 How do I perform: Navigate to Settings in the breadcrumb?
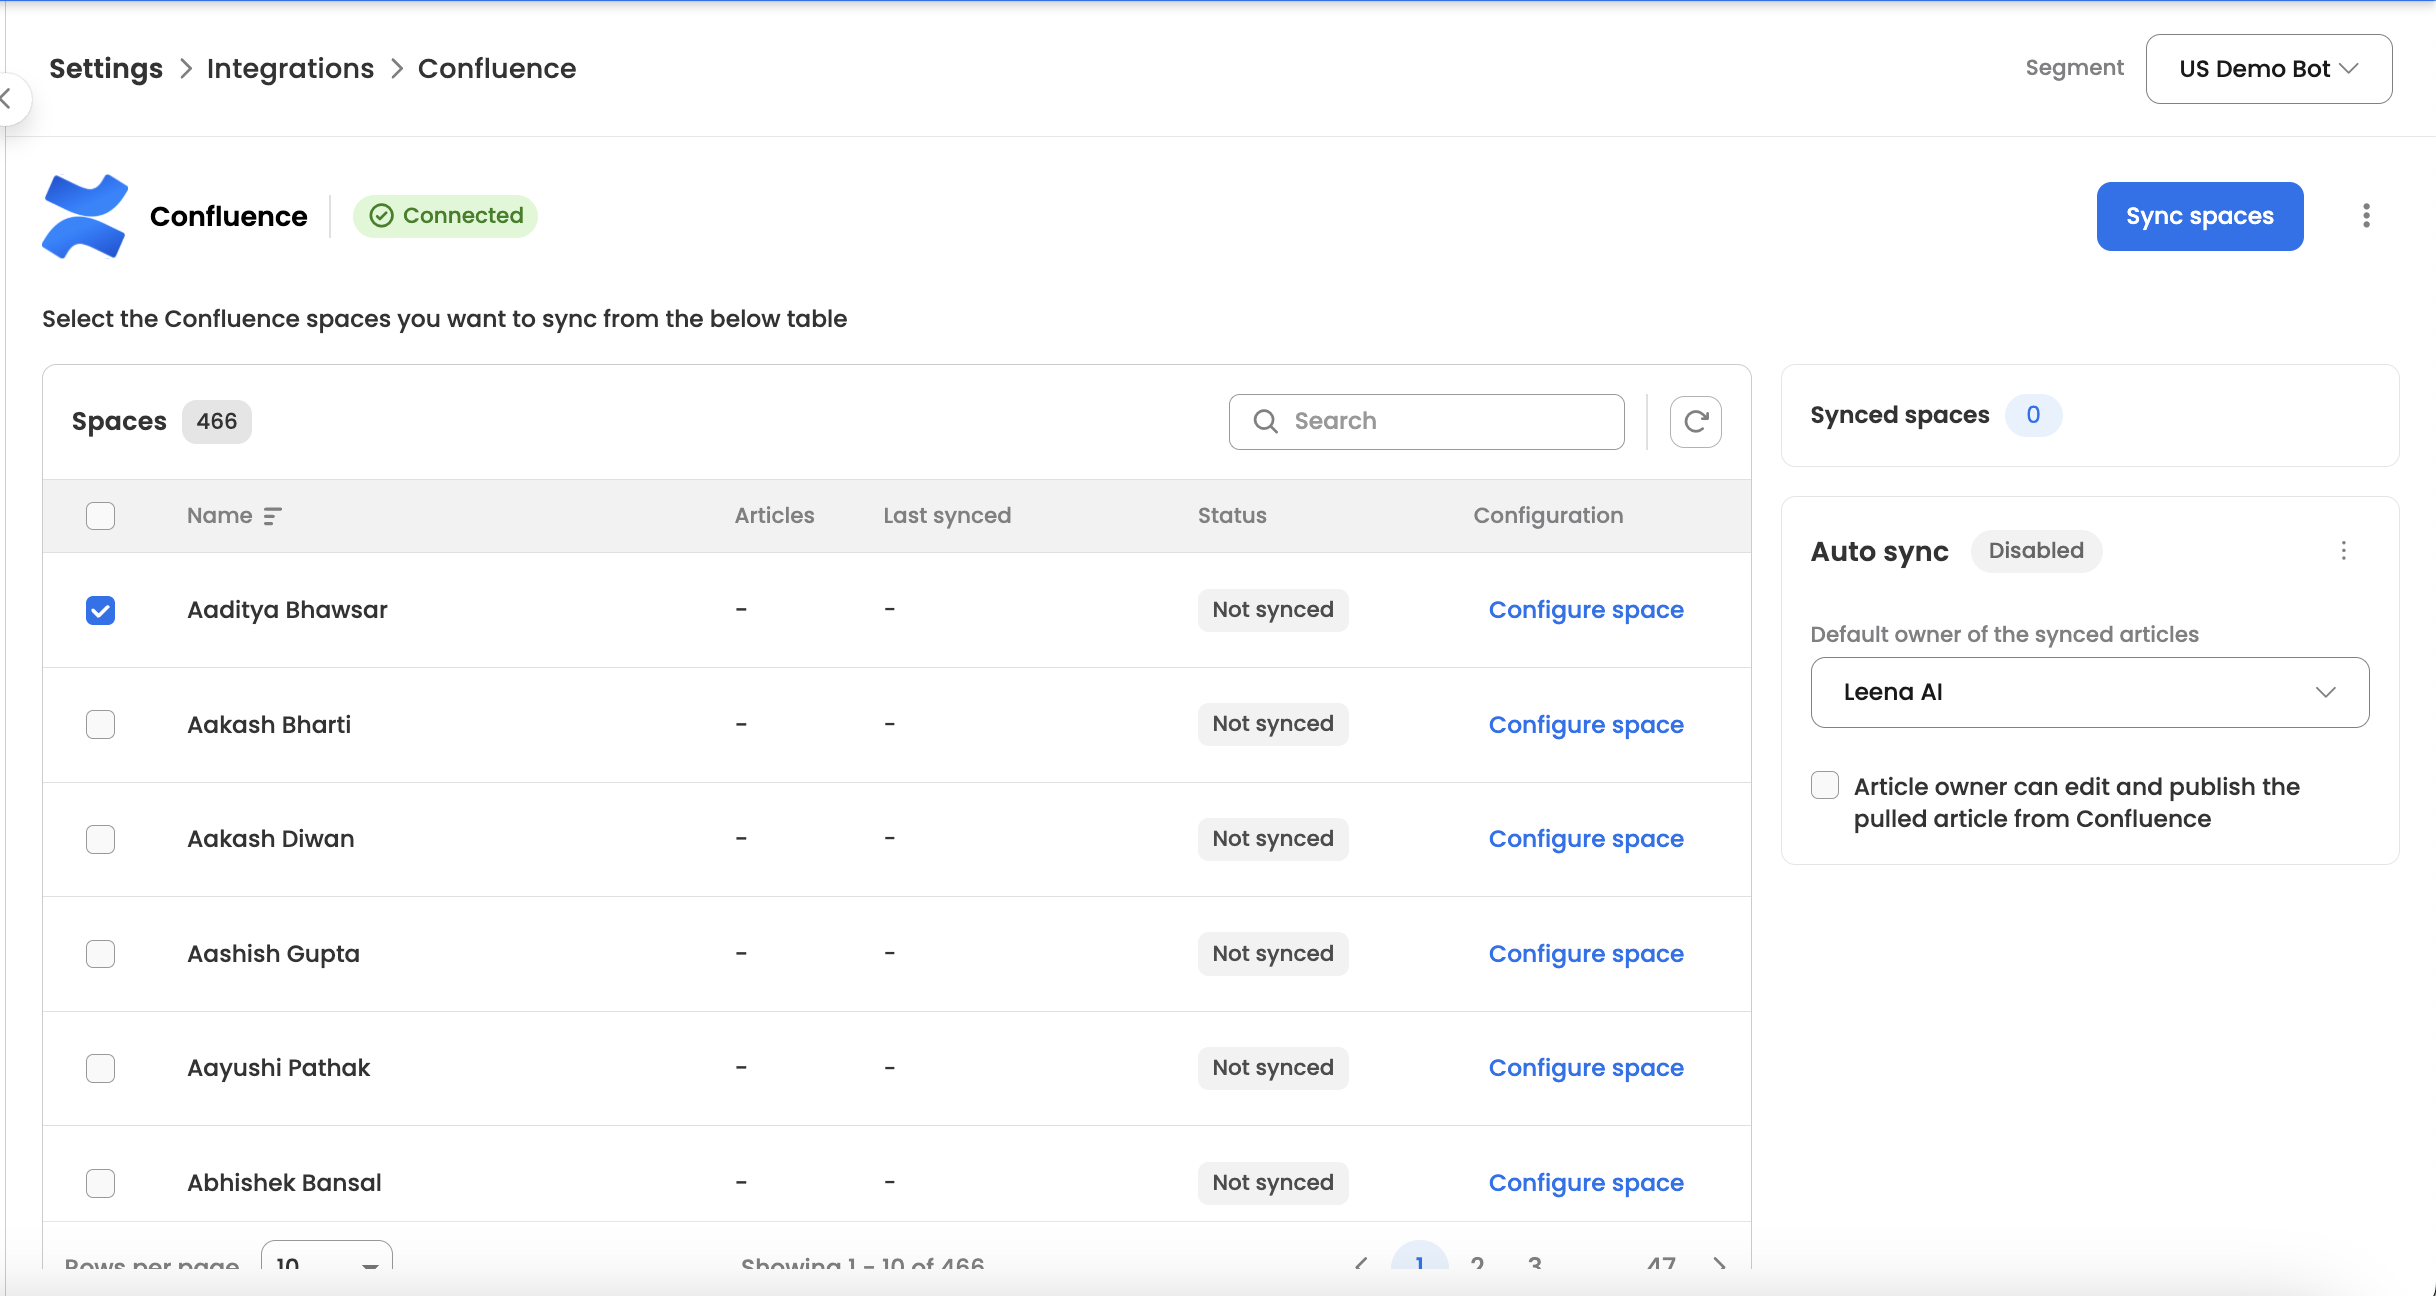coord(106,69)
